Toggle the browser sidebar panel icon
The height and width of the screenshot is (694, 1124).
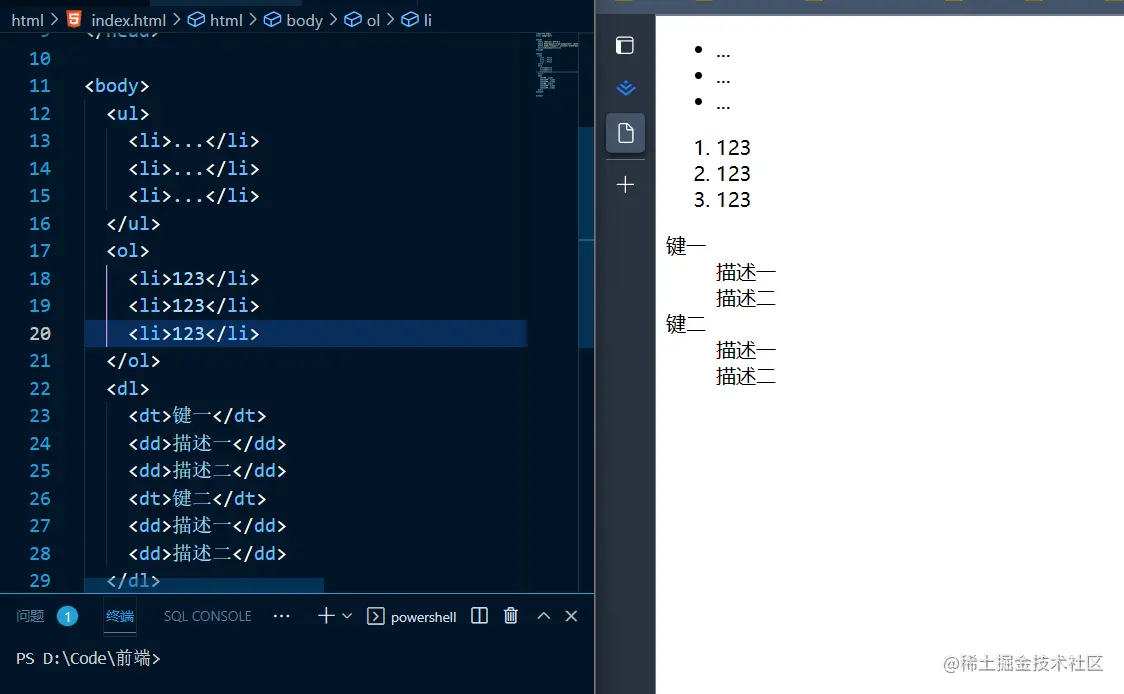(625, 45)
